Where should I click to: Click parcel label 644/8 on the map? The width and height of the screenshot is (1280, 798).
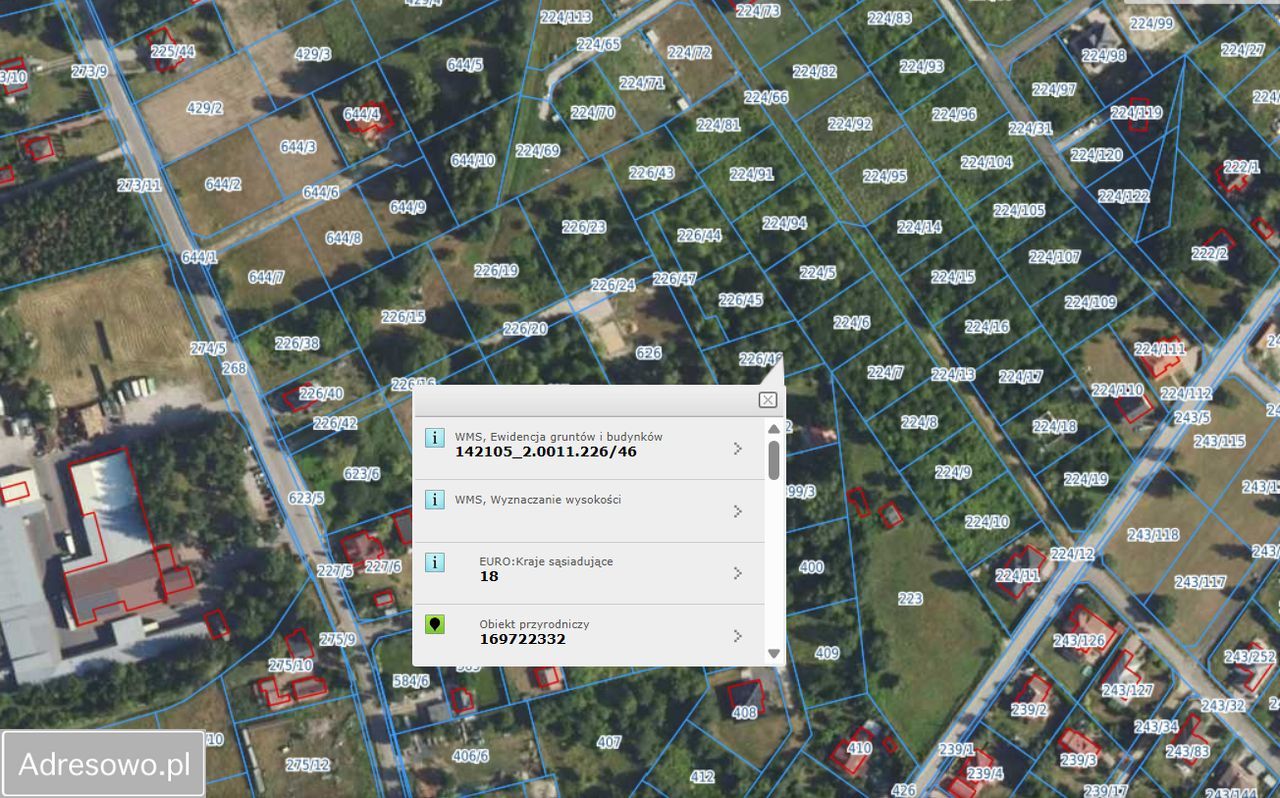coord(344,238)
